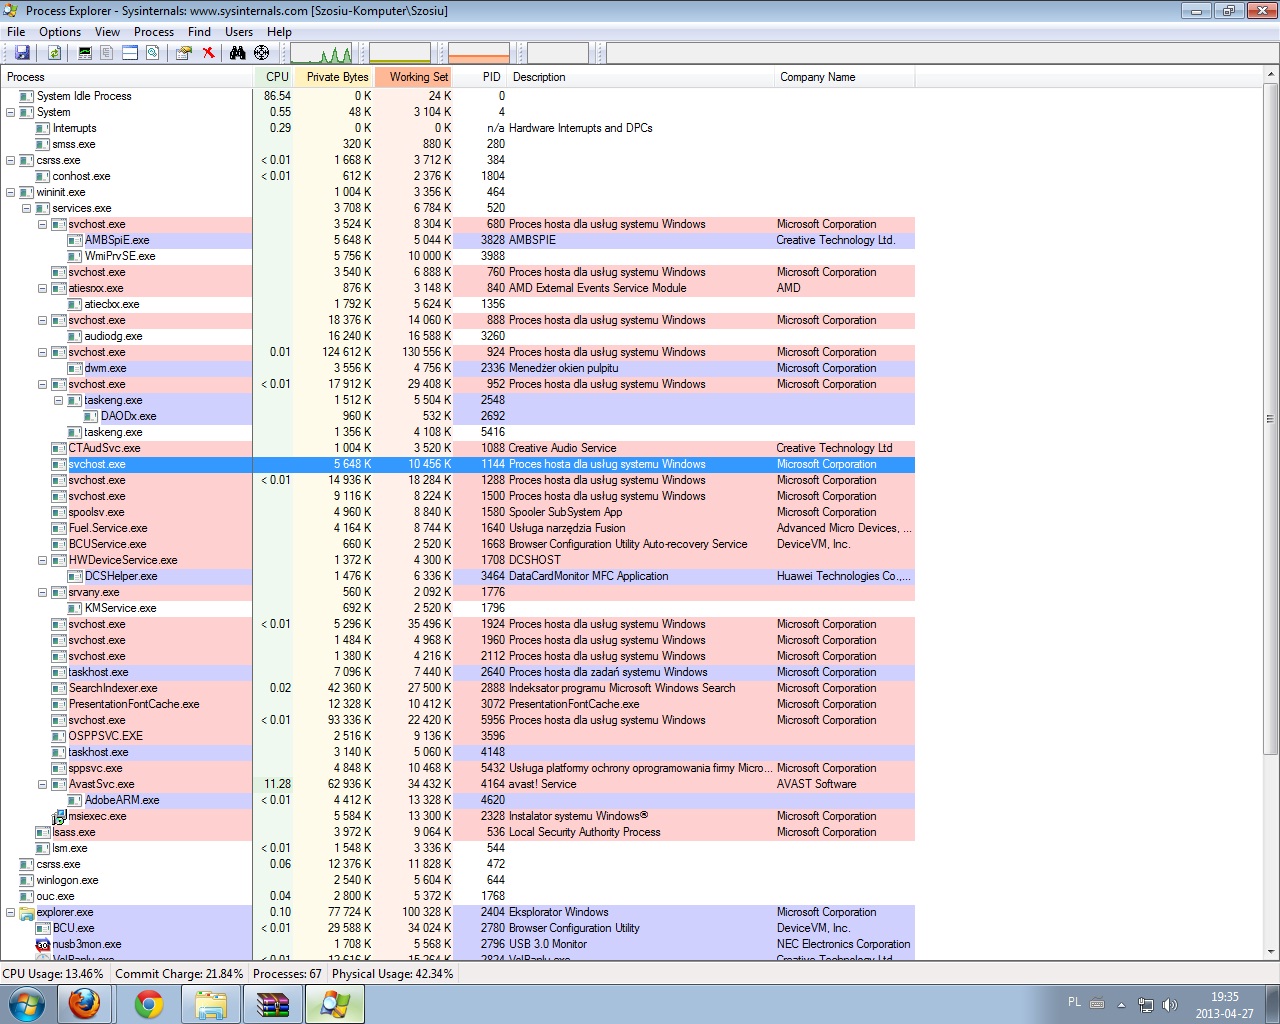Open the Help menu
The image size is (1280, 1024).
[x=279, y=32]
